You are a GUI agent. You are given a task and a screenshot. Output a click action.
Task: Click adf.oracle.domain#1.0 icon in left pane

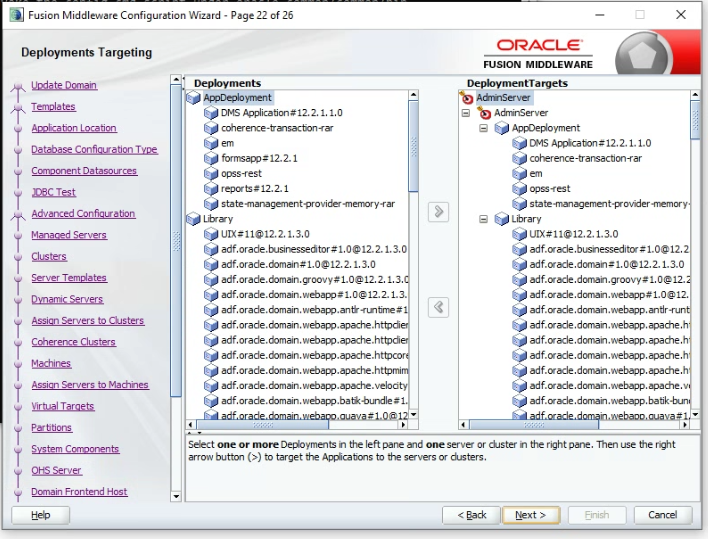[211, 264]
